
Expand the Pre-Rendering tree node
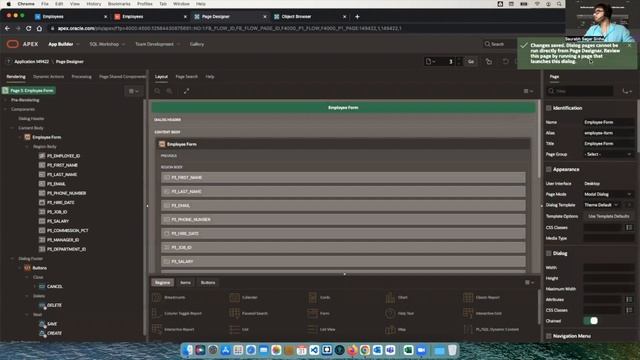coord(6,100)
